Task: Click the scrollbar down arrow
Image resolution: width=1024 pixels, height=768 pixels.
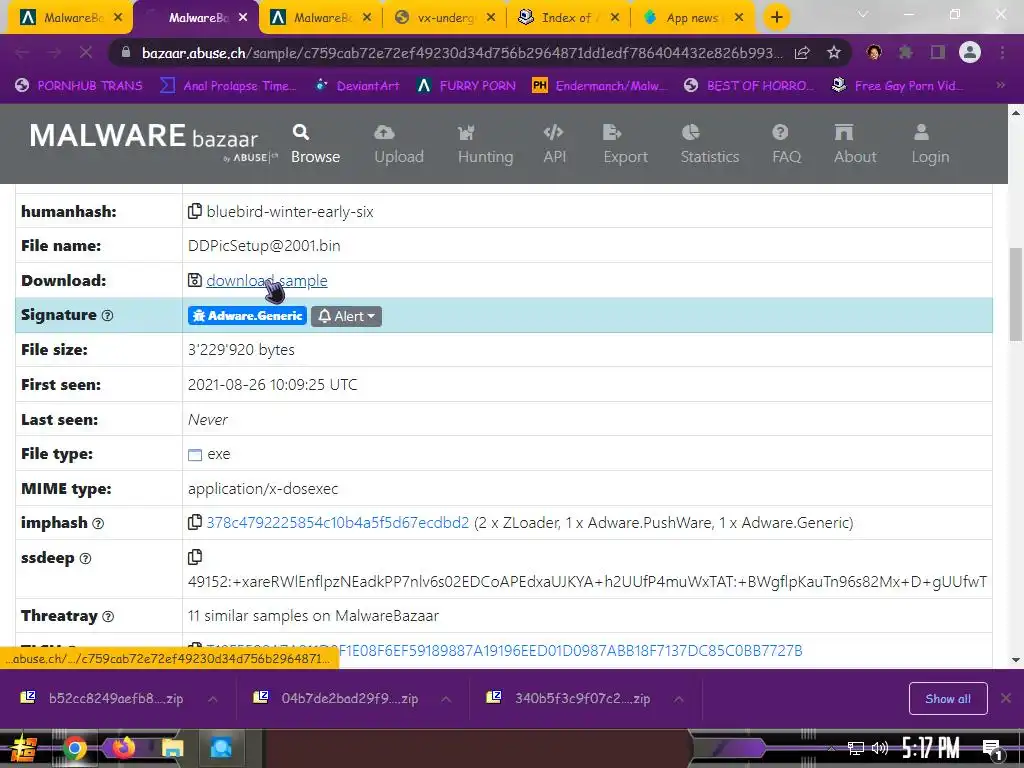Action: click(x=1016, y=660)
